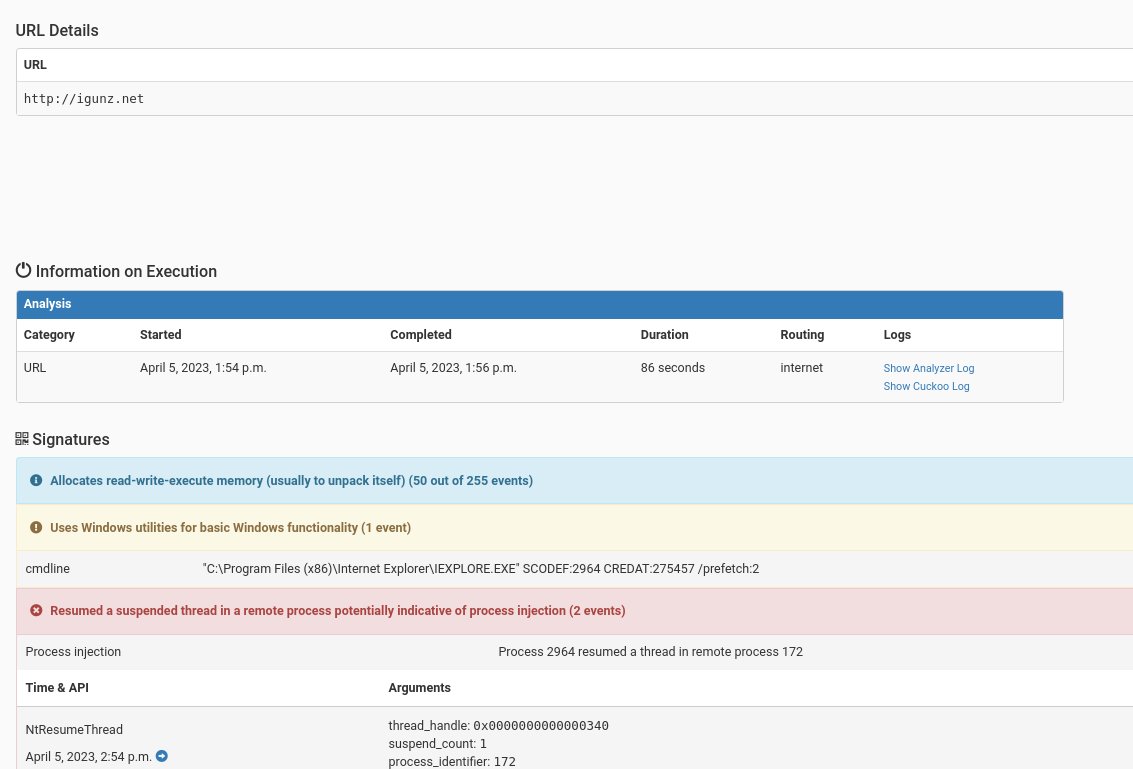Click the Time & API column header
Screen dimensions: 1133x769
tap(57, 688)
